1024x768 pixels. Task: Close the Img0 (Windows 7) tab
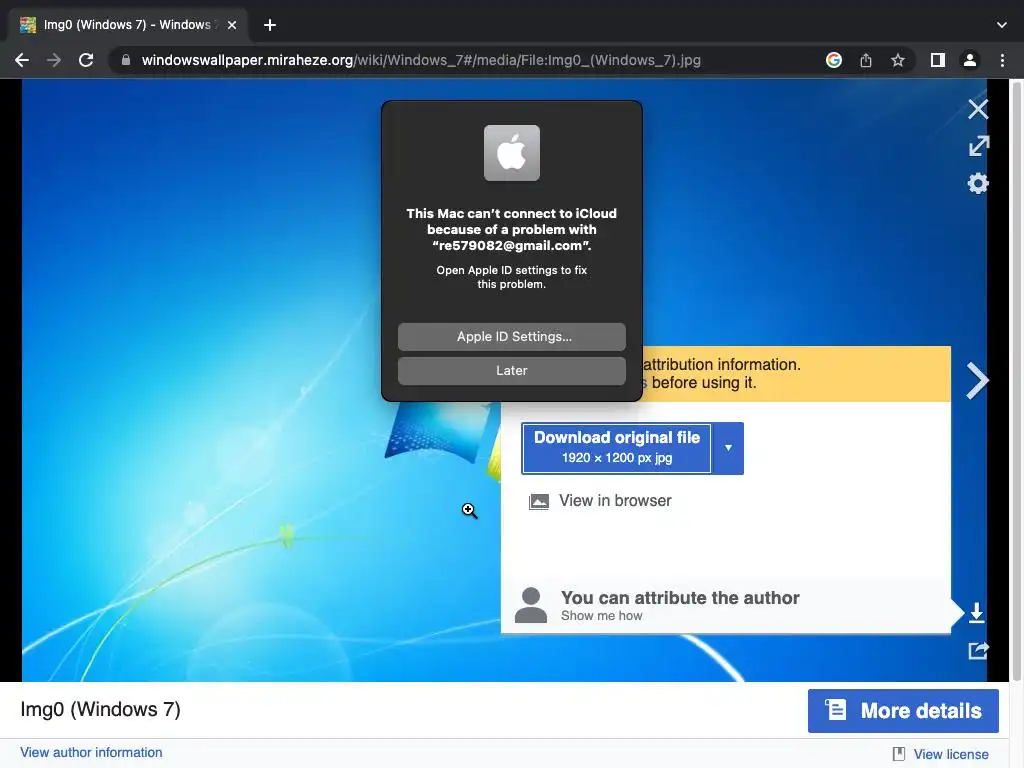pos(232,25)
